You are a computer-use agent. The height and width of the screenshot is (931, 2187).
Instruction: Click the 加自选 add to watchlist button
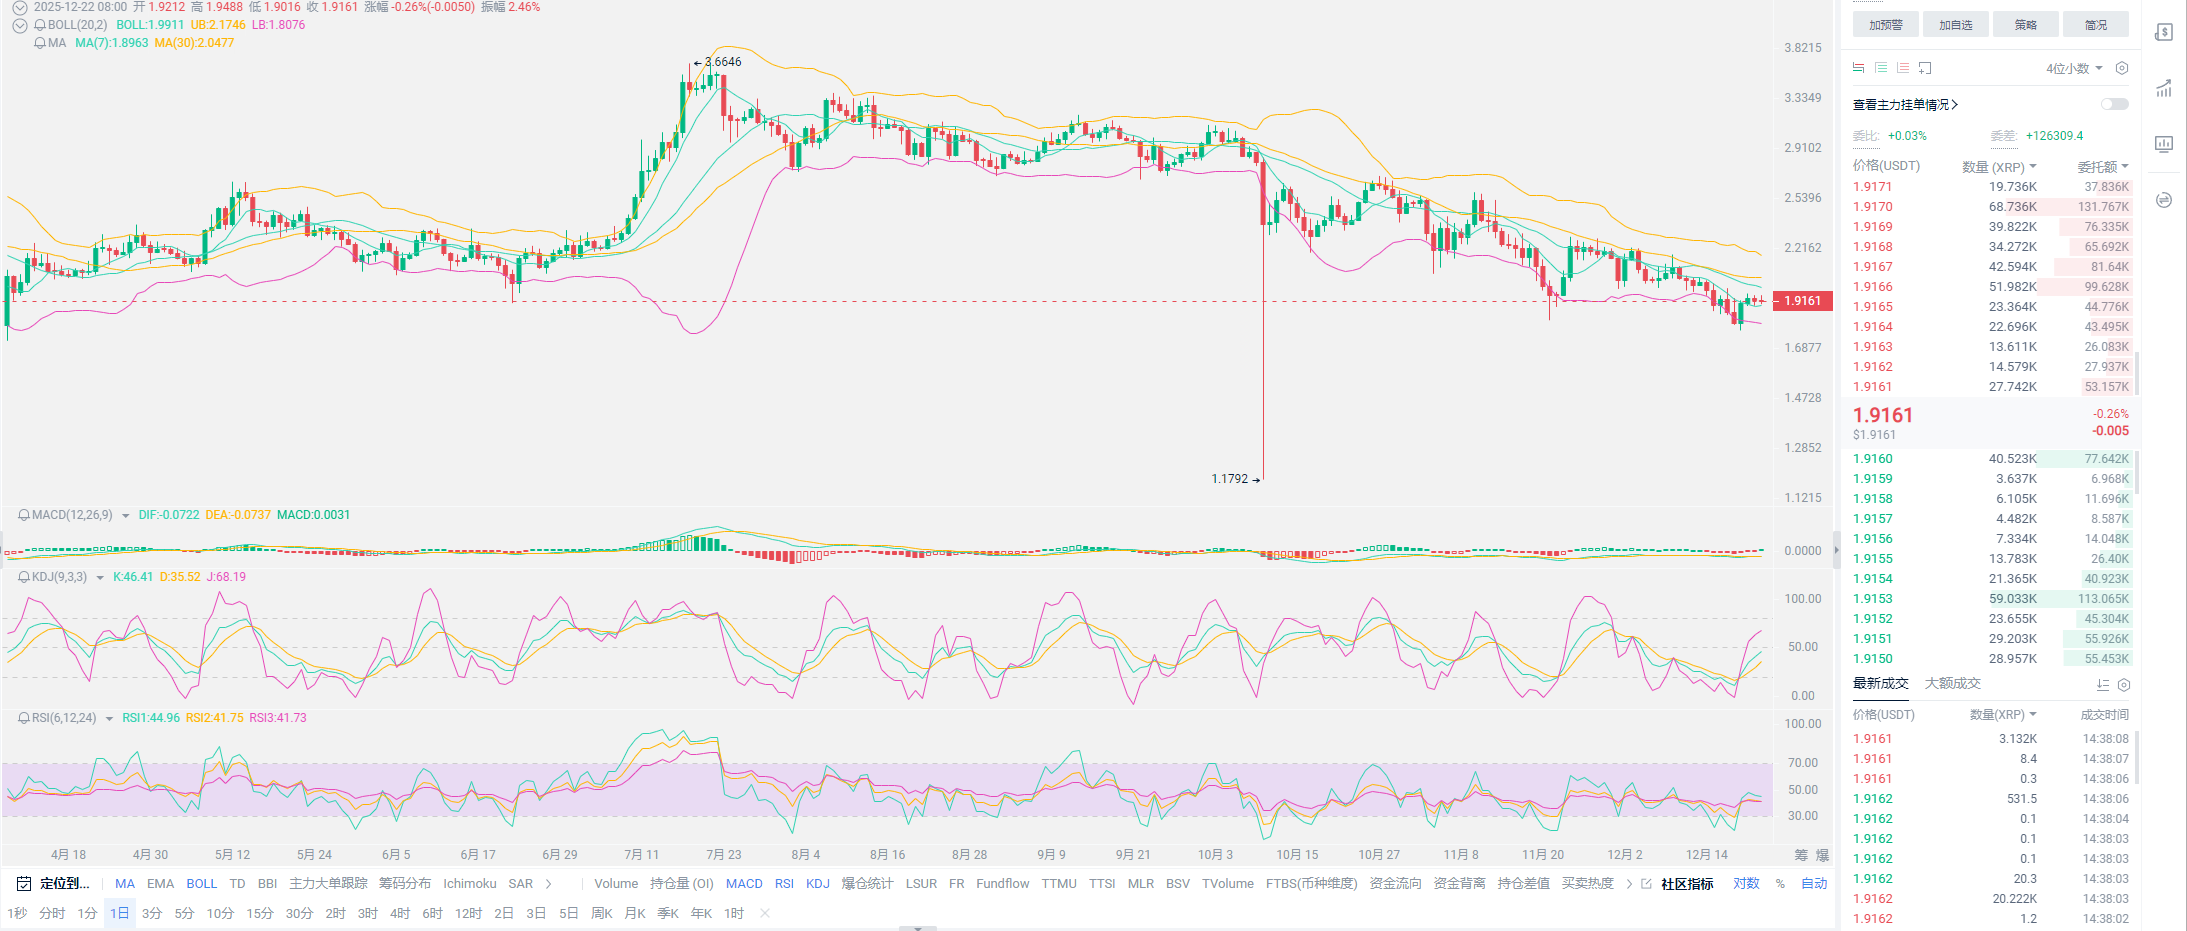coord(1955,25)
